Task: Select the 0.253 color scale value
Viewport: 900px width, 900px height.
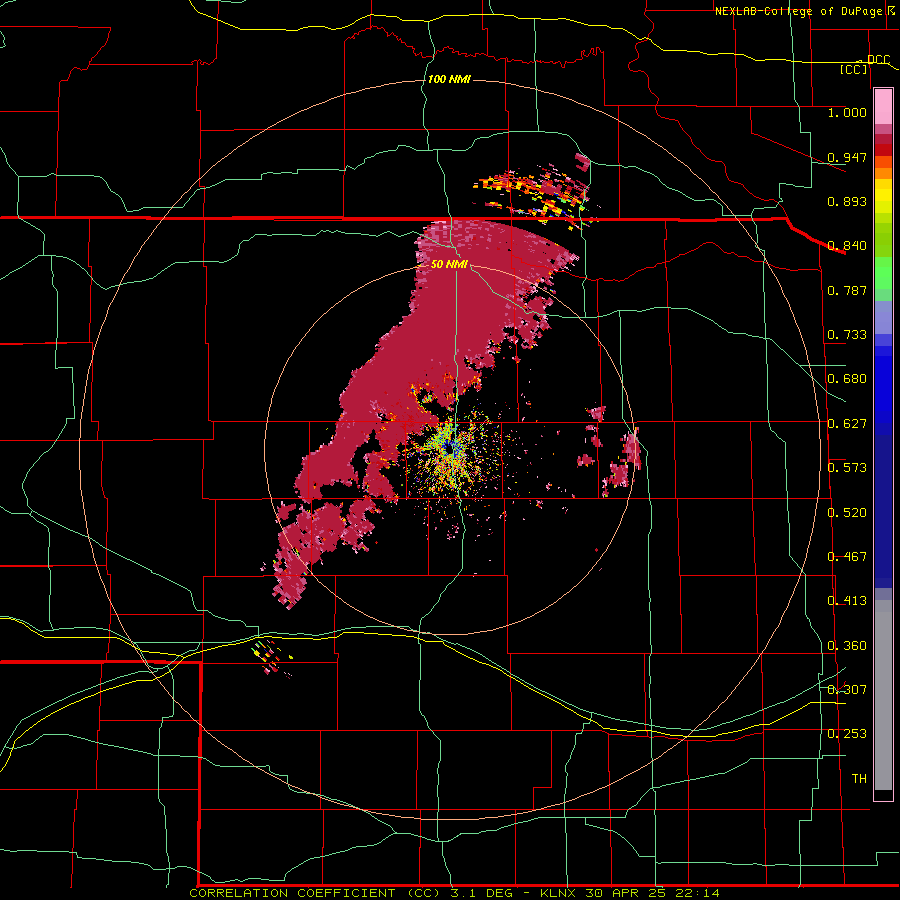Action: tap(847, 734)
